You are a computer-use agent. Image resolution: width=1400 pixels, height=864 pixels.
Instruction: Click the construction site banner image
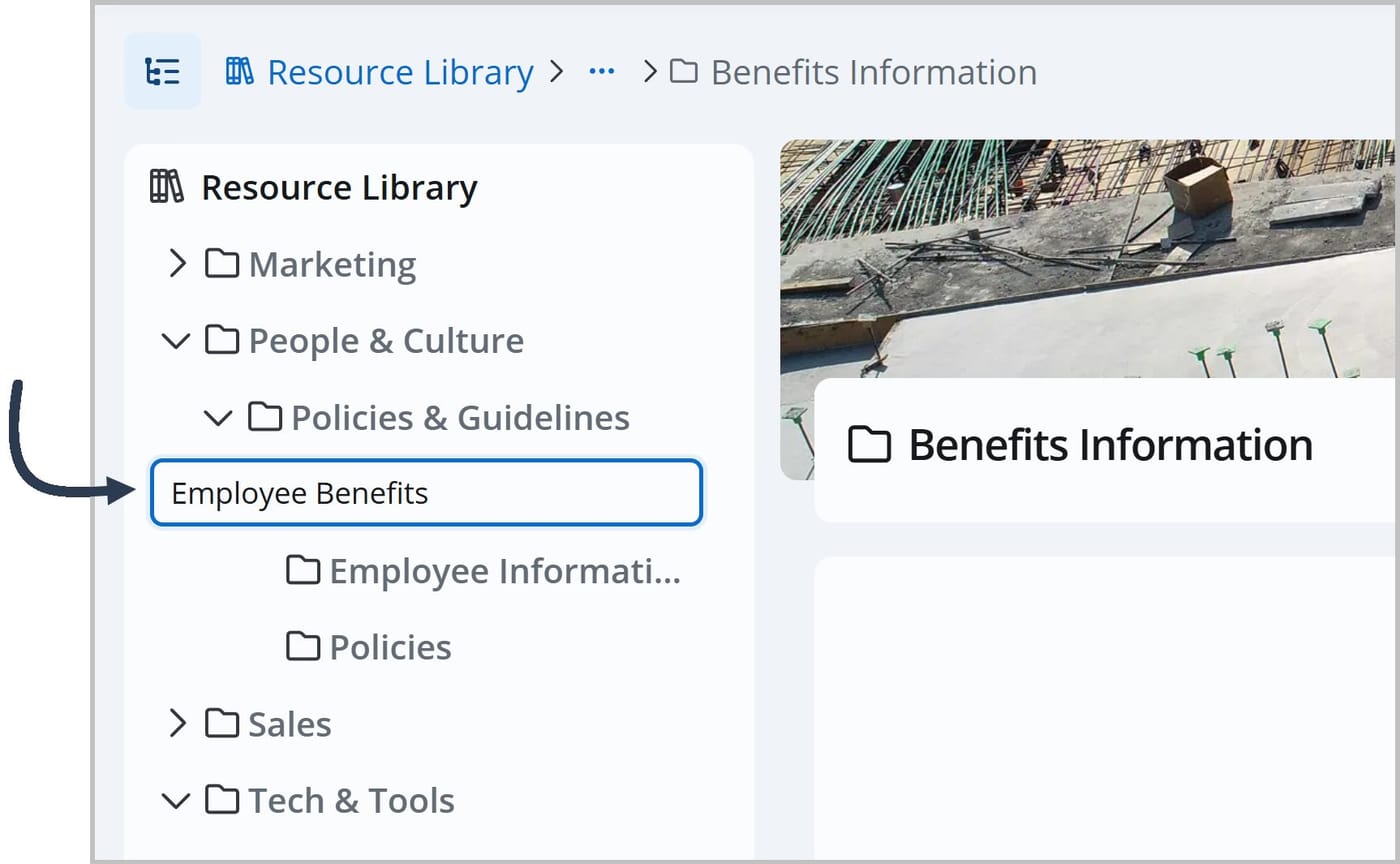1088,258
